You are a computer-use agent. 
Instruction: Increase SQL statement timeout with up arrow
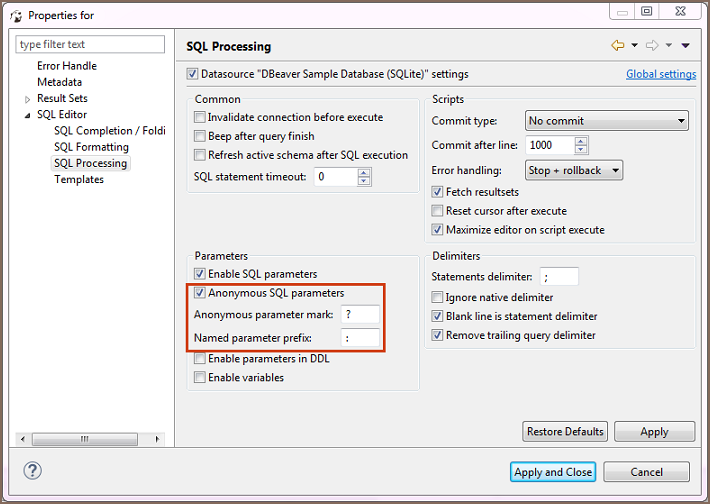364,172
